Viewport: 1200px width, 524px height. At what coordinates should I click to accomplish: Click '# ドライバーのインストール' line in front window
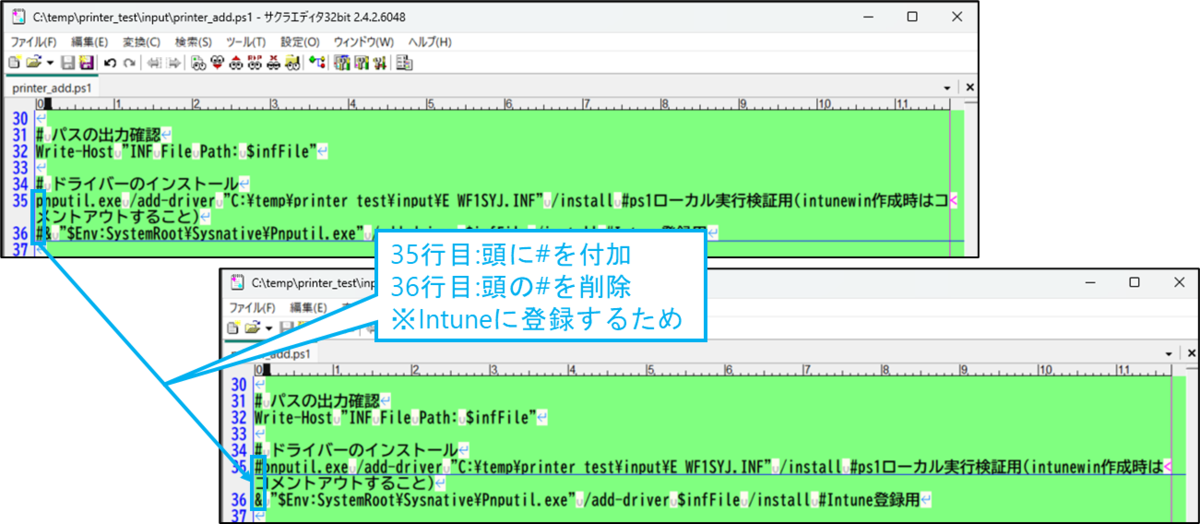click(356, 449)
